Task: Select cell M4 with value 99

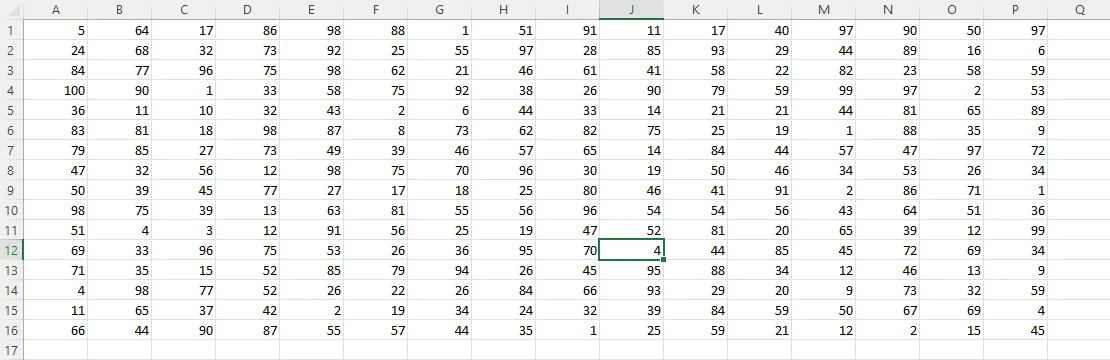Action: pos(823,90)
